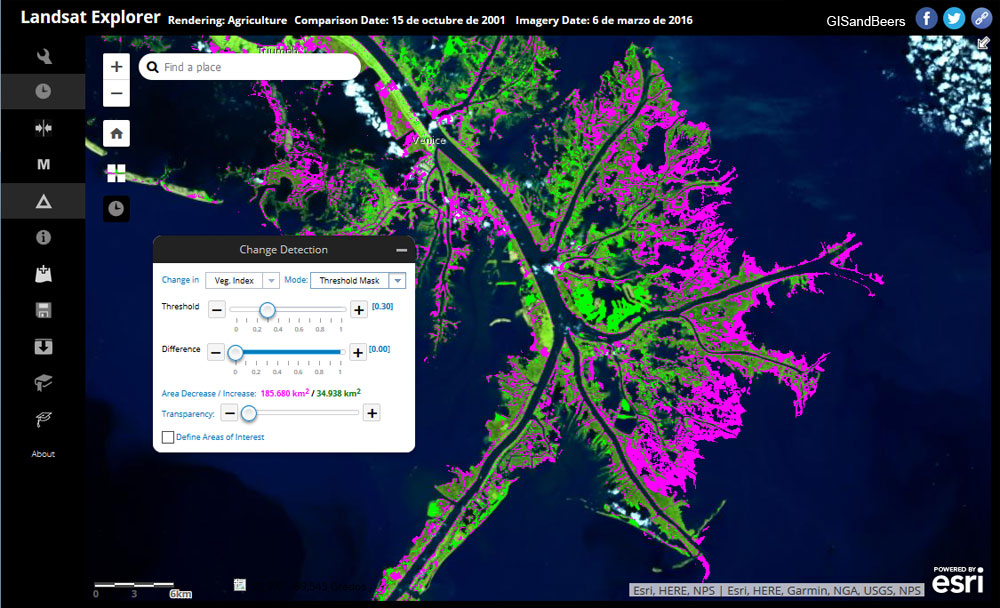Screen dimensions: 1000x608
Task: Click the Venice map label
Action: (429, 140)
